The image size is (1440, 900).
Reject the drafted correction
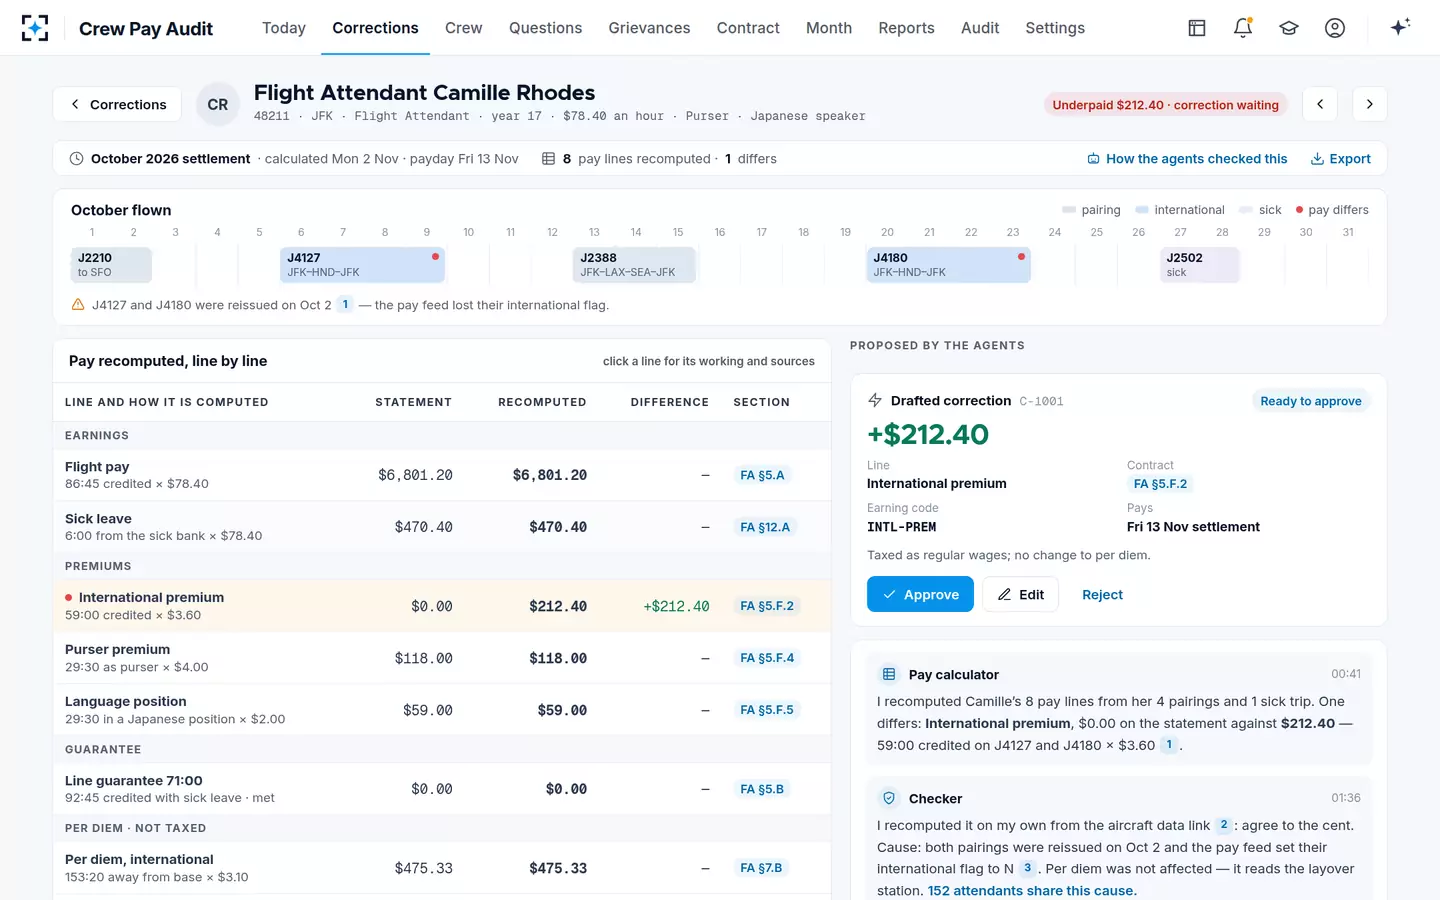coord(1102,594)
